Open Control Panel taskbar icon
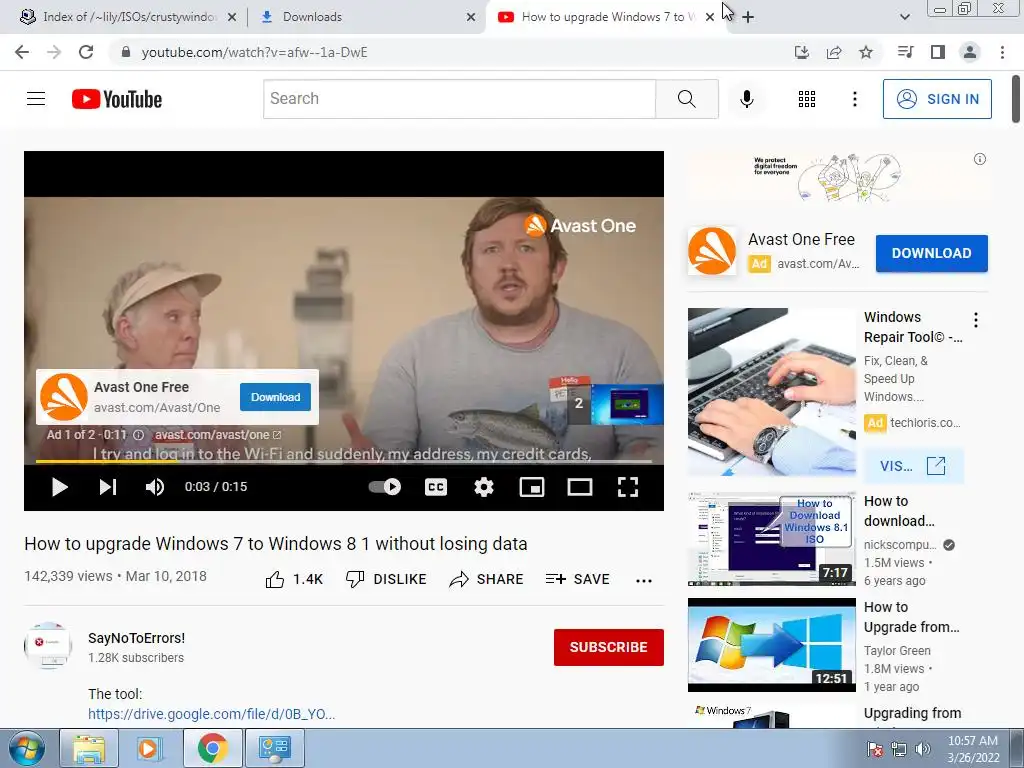The width and height of the screenshot is (1024, 768). coord(274,748)
